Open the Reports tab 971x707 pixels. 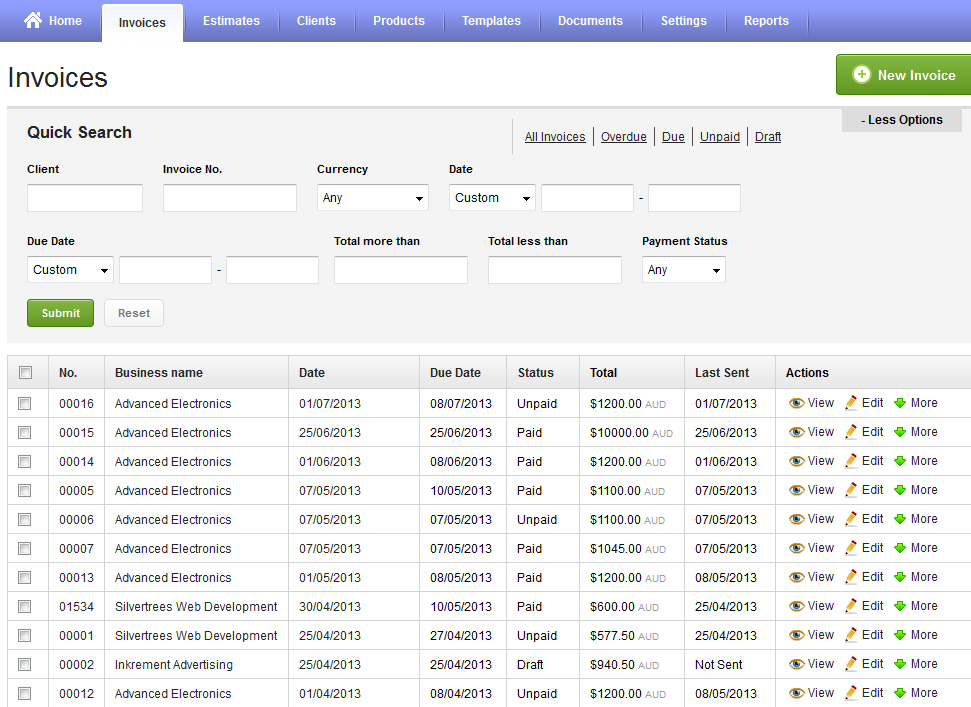[766, 21]
